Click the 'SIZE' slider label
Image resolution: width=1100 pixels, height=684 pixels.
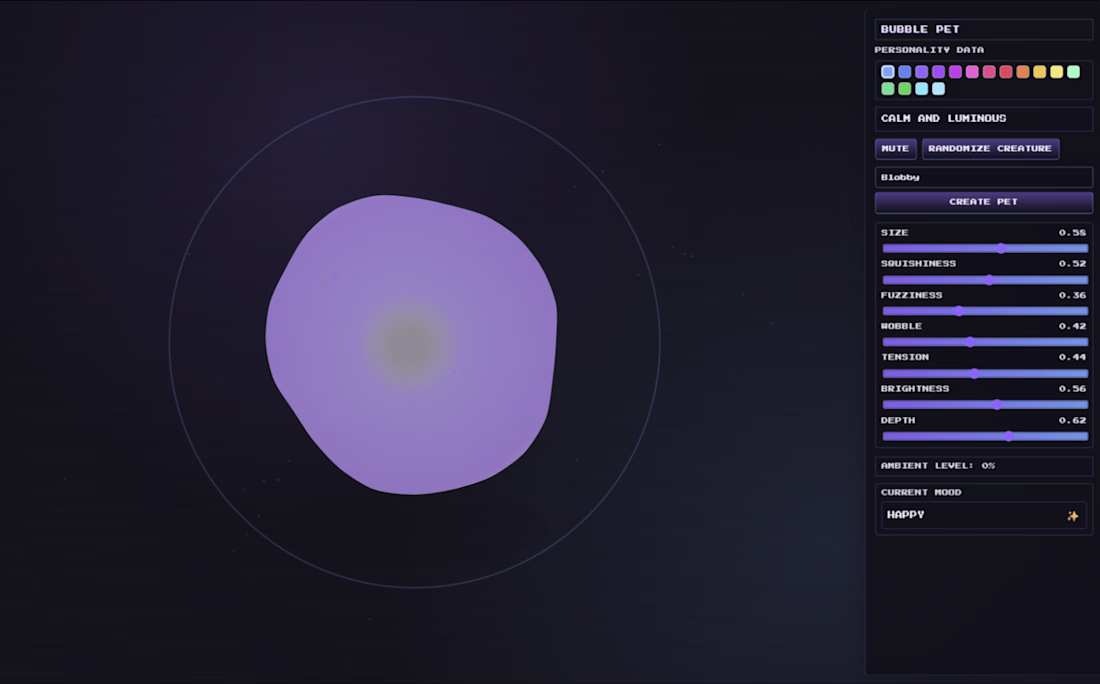point(894,233)
